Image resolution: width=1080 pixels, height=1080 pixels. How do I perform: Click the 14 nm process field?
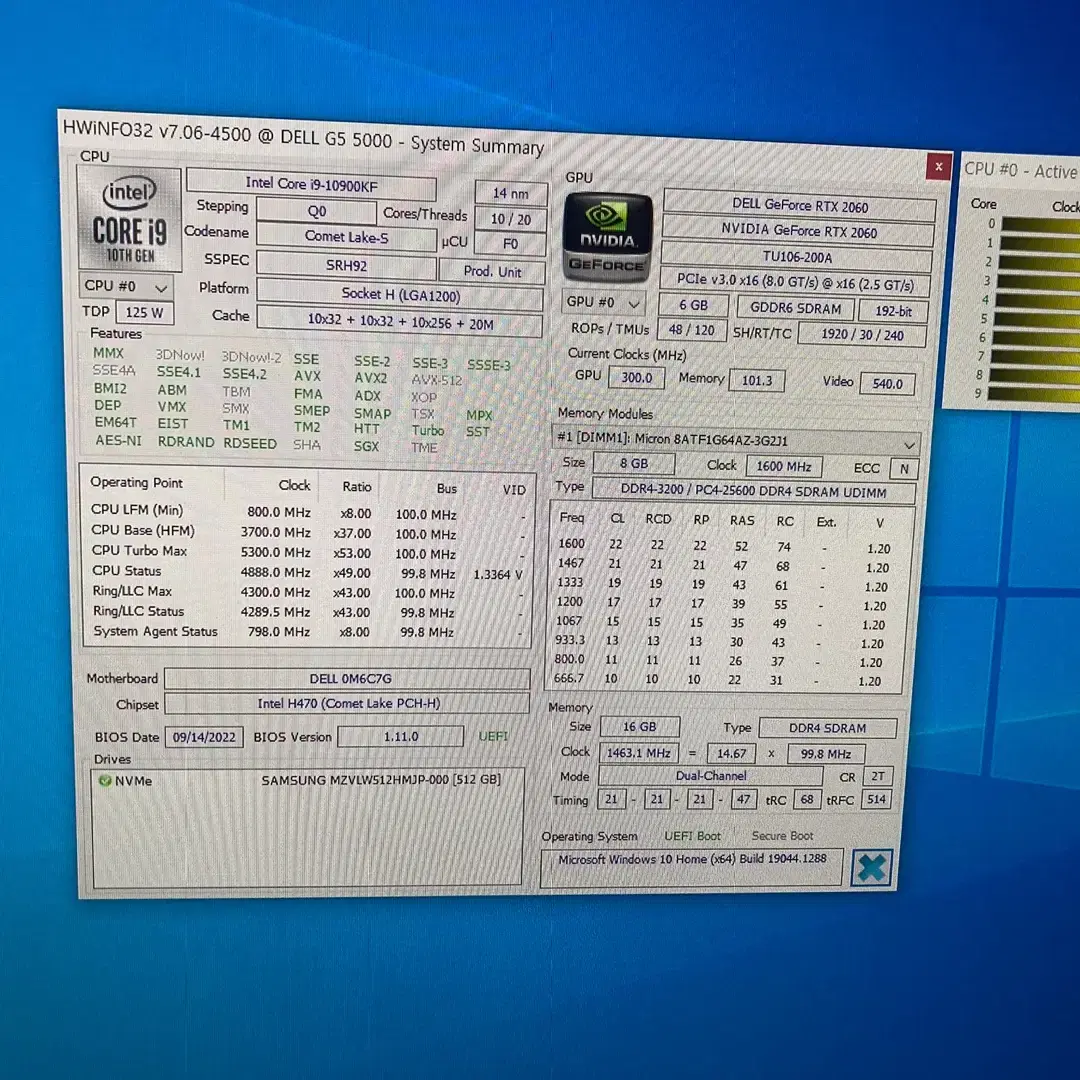pos(511,194)
